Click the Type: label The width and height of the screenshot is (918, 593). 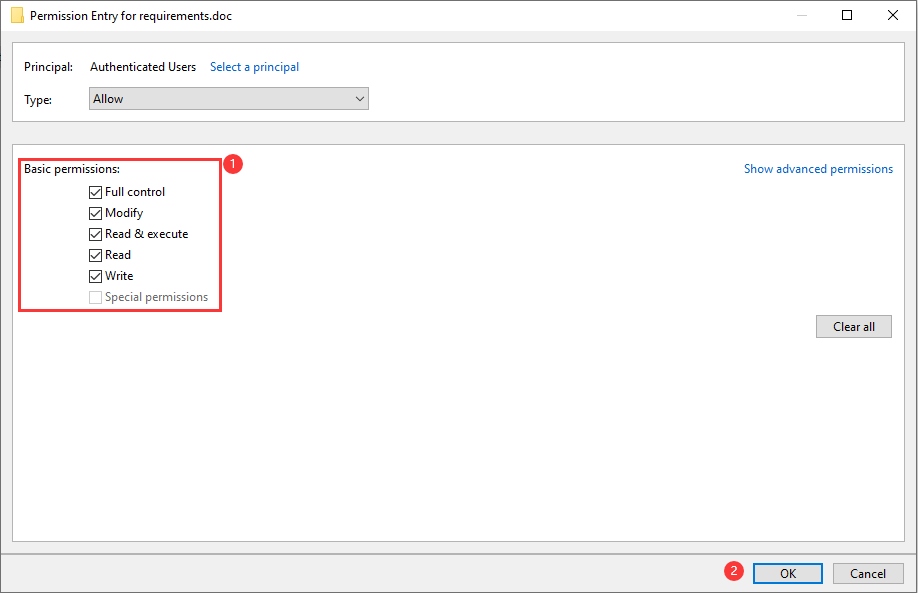(x=38, y=100)
